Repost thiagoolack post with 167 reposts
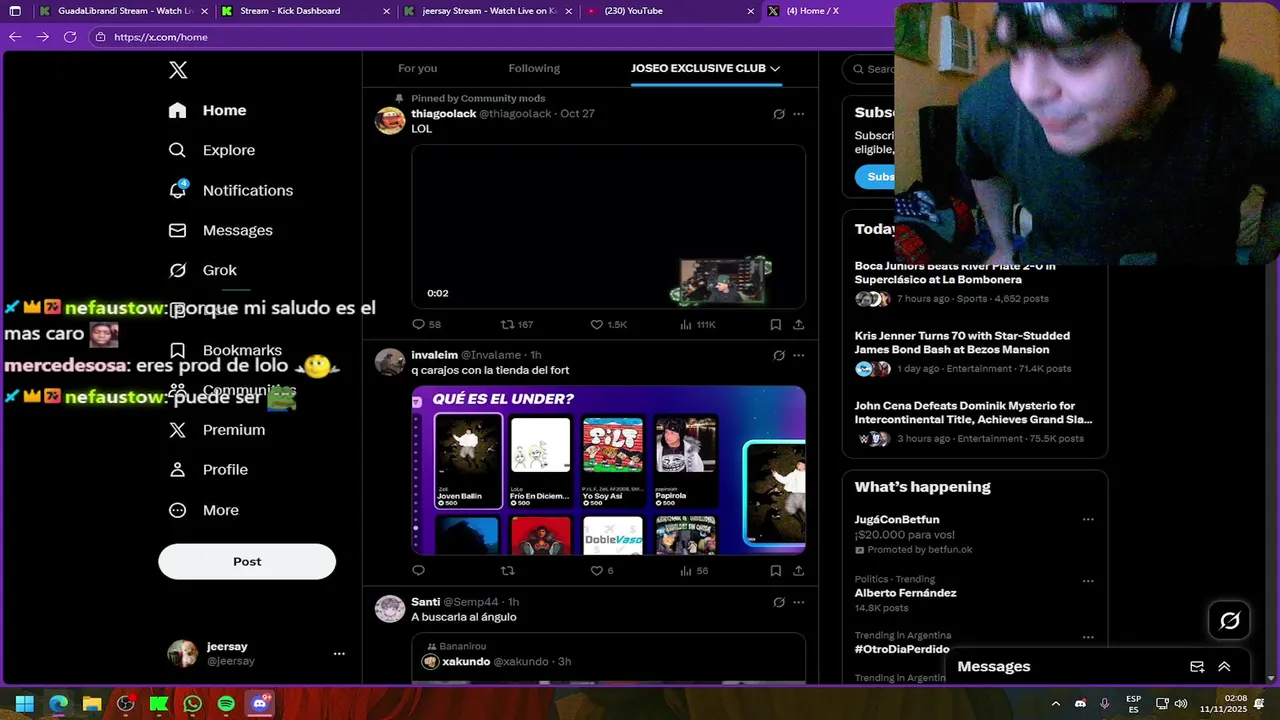This screenshot has width=1280, height=720. click(x=516, y=325)
